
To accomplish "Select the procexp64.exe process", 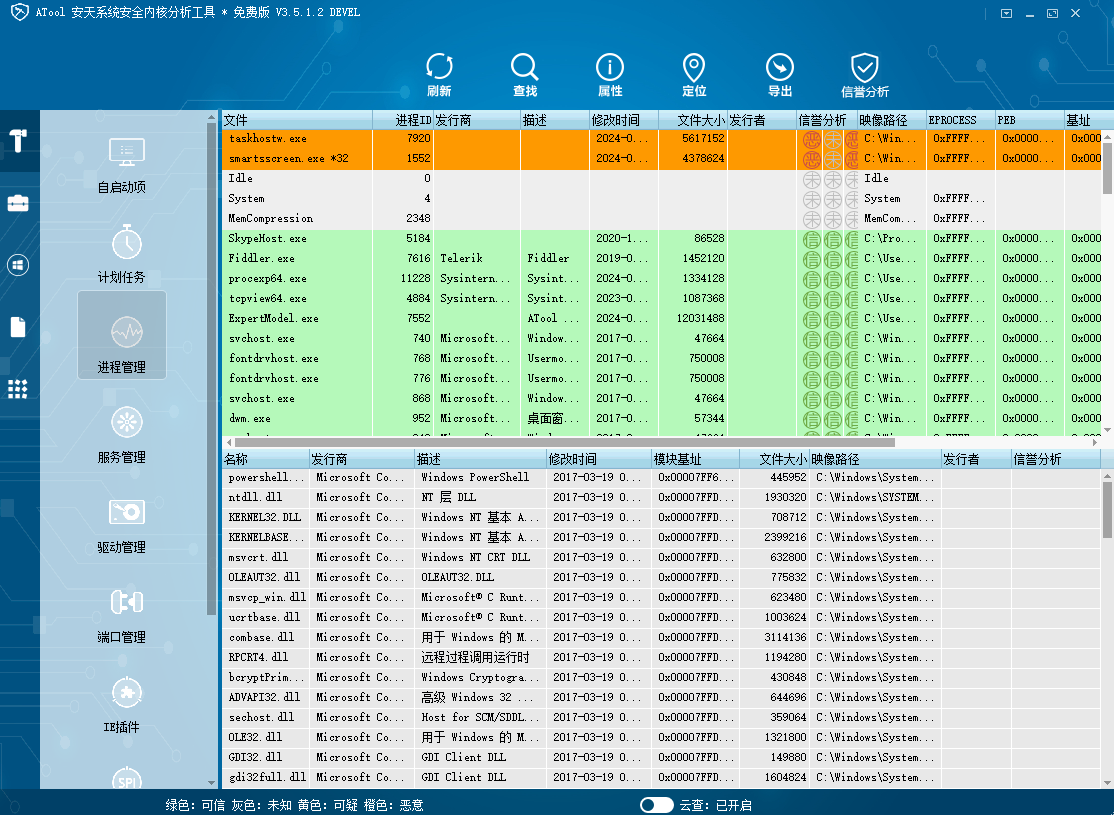I will pos(661,279).
